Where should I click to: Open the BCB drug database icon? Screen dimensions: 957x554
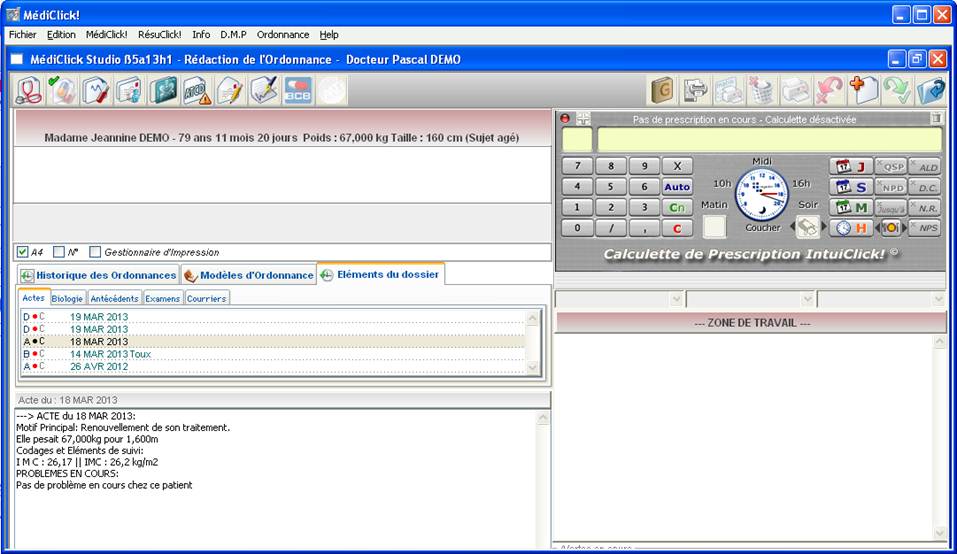point(298,91)
